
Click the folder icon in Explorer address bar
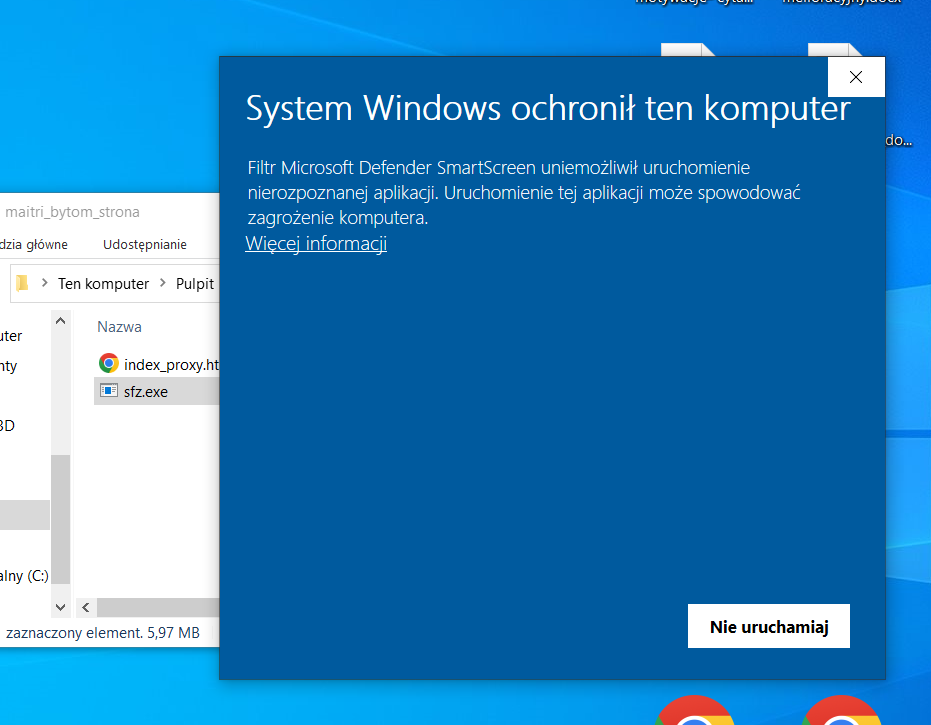coord(23,283)
